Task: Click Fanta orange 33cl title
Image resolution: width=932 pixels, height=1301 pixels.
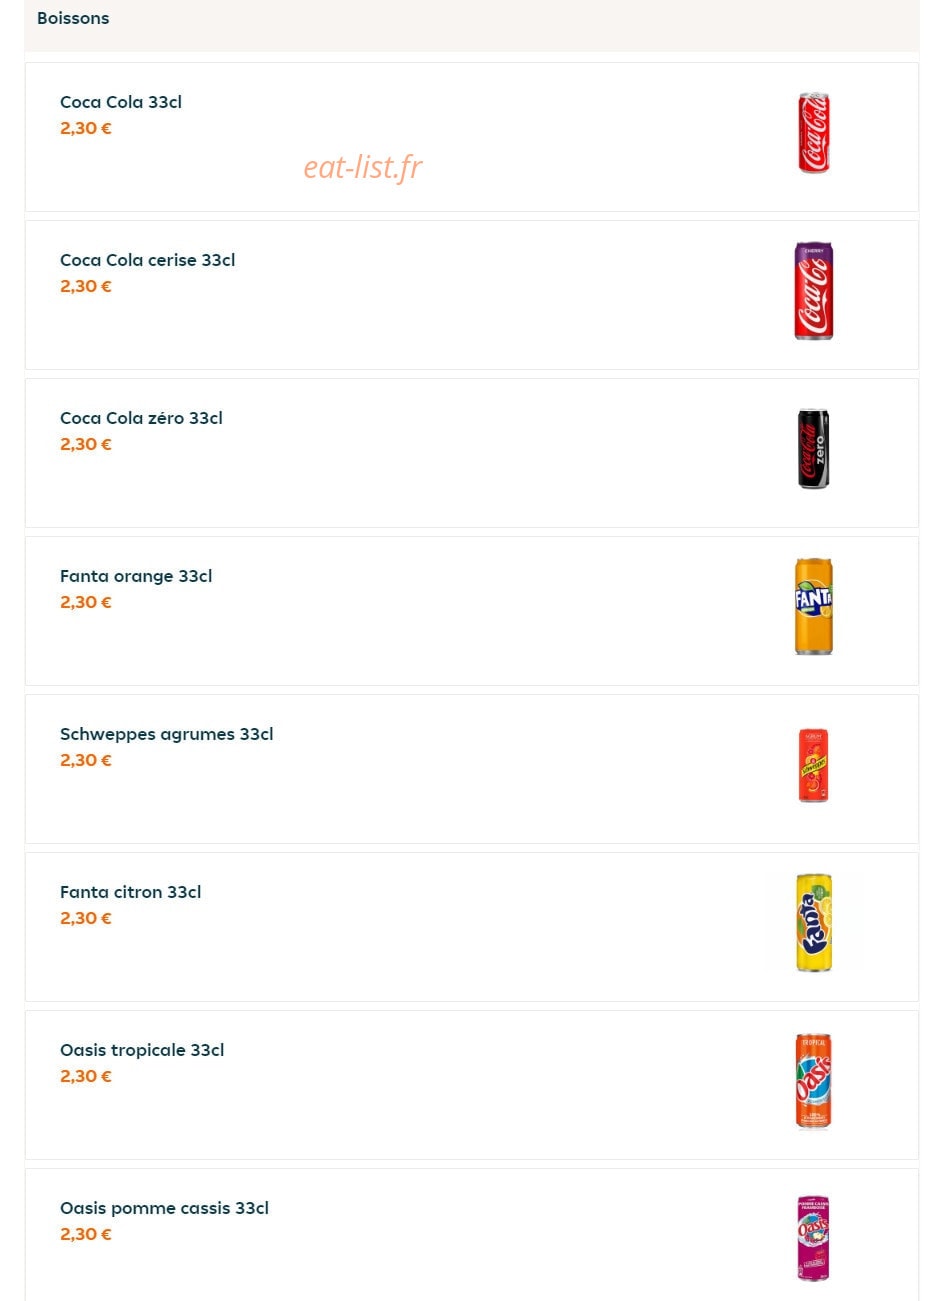Action: (136, 576)
